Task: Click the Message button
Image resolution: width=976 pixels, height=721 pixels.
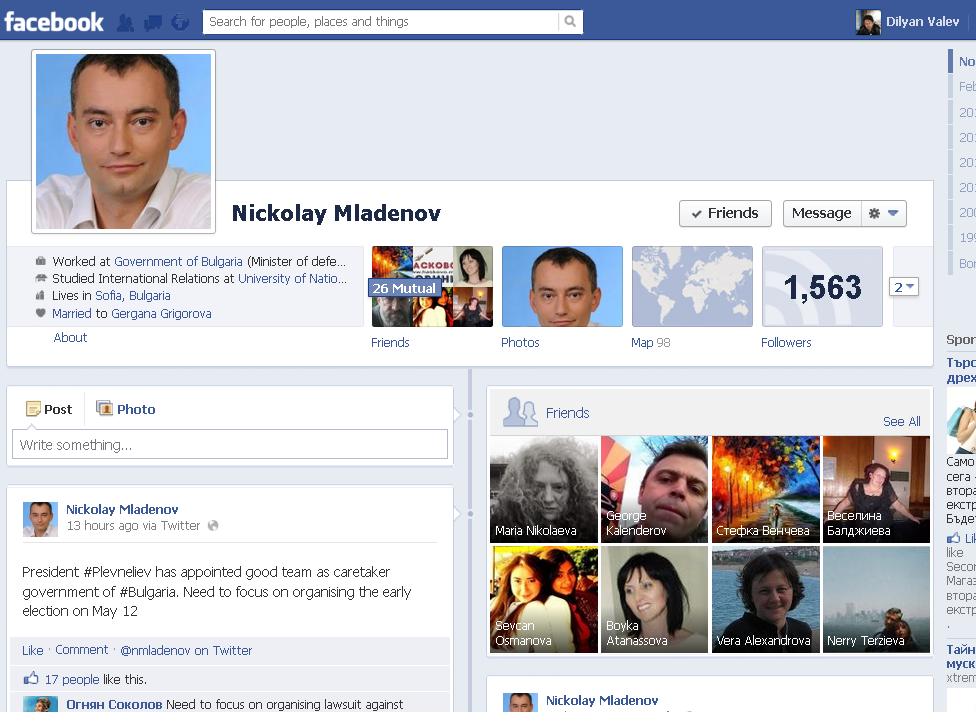Action: 822,214
